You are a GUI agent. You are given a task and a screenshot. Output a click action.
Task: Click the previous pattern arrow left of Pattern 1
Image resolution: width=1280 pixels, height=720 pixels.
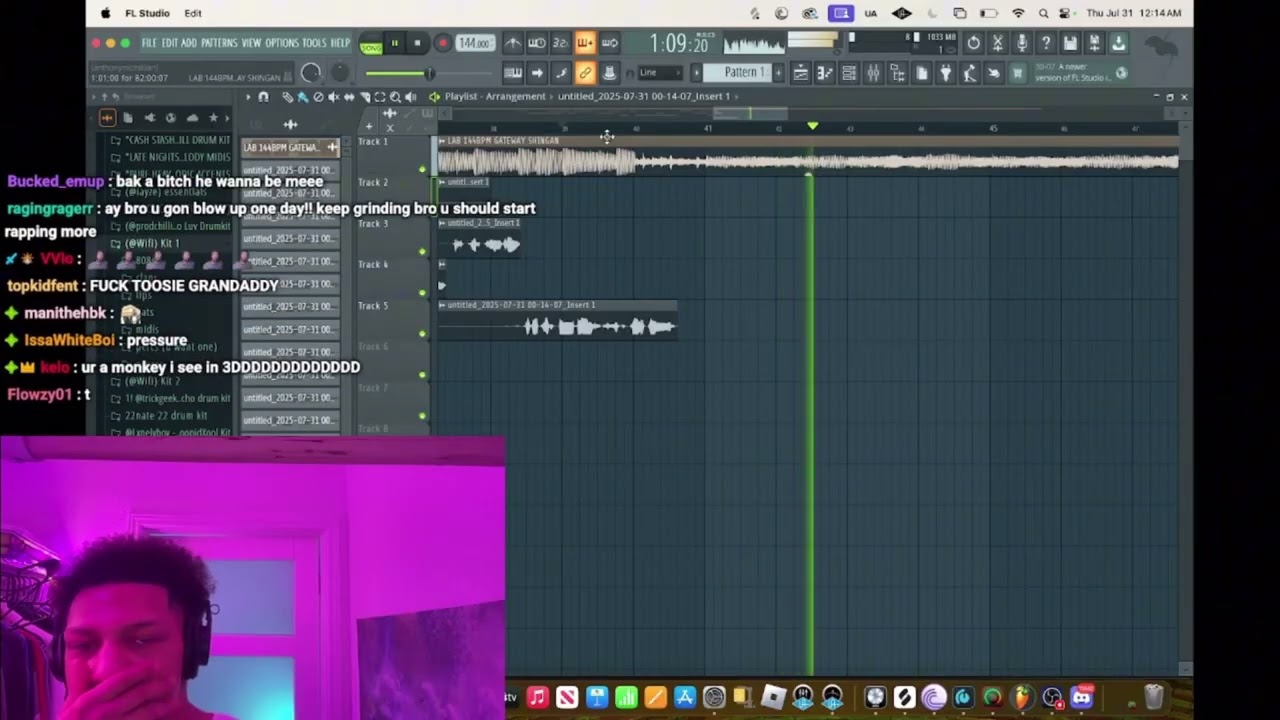pos(697,72)
